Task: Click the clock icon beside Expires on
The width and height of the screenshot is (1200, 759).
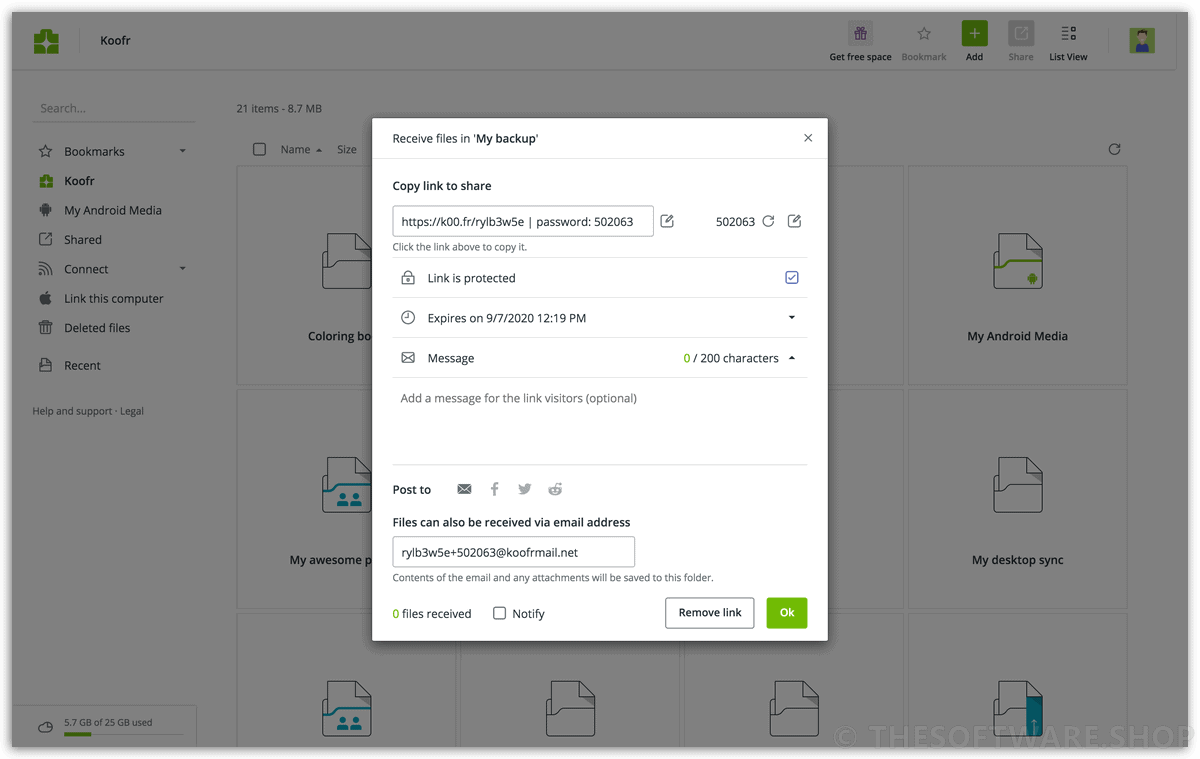Action: 408,318
